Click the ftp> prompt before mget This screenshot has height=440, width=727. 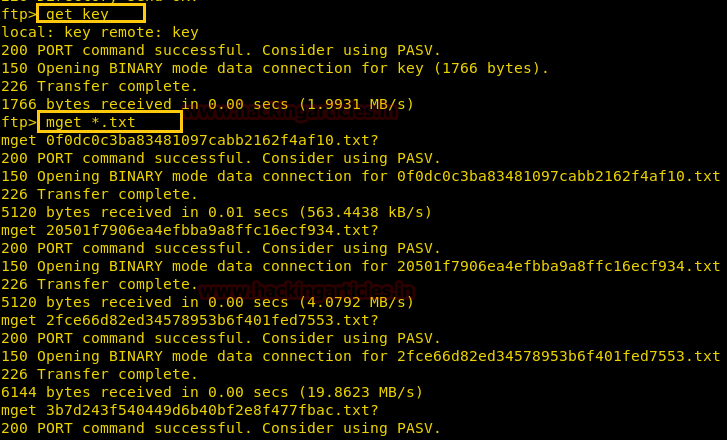click(19, 122)
